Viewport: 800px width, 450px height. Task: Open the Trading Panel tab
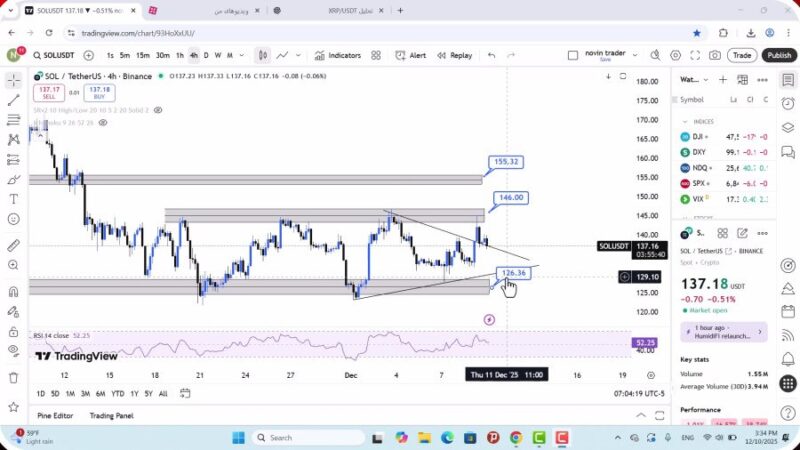click(111, 416)
